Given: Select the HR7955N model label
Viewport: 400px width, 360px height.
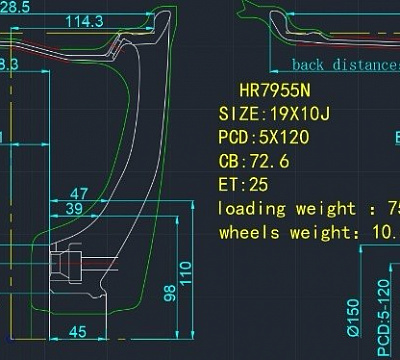Looking at the screenshot, I should (x=275, y=90).
